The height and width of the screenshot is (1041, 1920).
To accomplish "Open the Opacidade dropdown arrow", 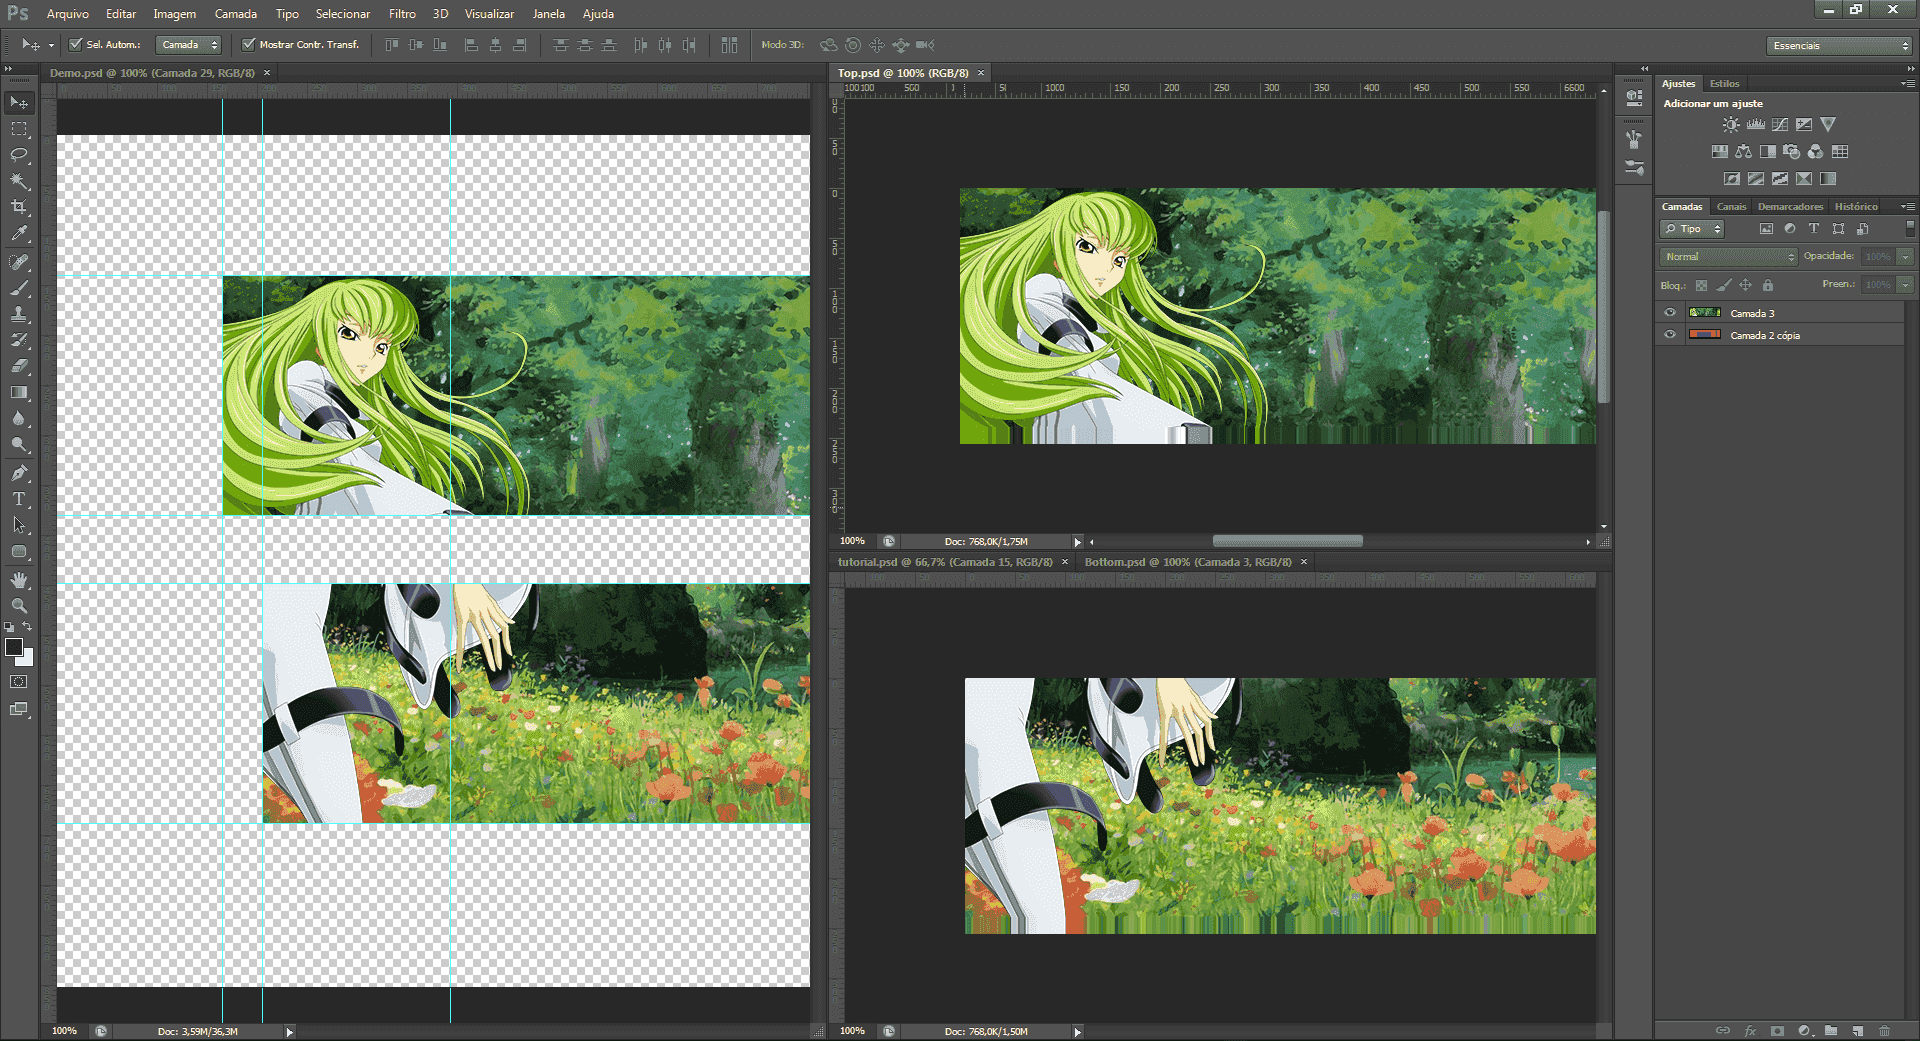I will 1905,257.
